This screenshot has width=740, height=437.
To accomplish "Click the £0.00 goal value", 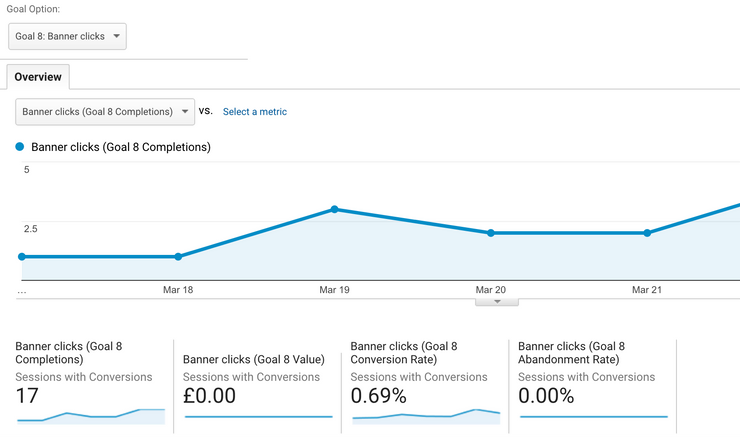I will [x=210, y=395].
